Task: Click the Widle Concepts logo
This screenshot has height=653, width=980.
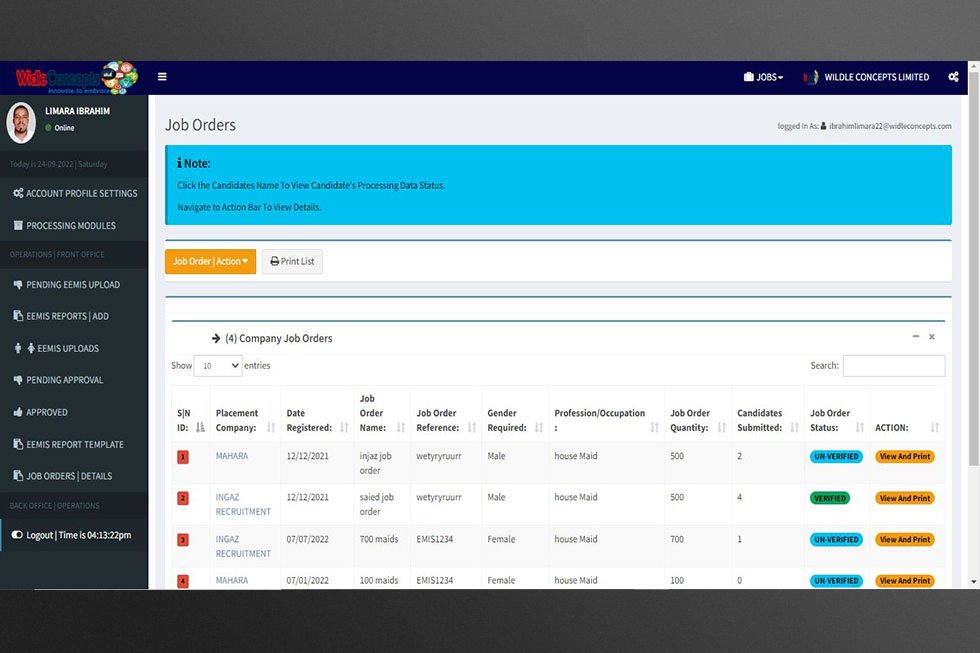Action: [75, 78]
